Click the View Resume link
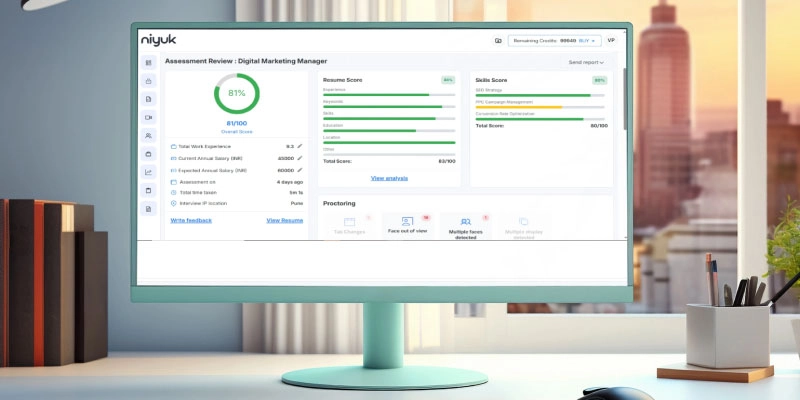Screen dimensions: 800x400 (x=285, y=220)
